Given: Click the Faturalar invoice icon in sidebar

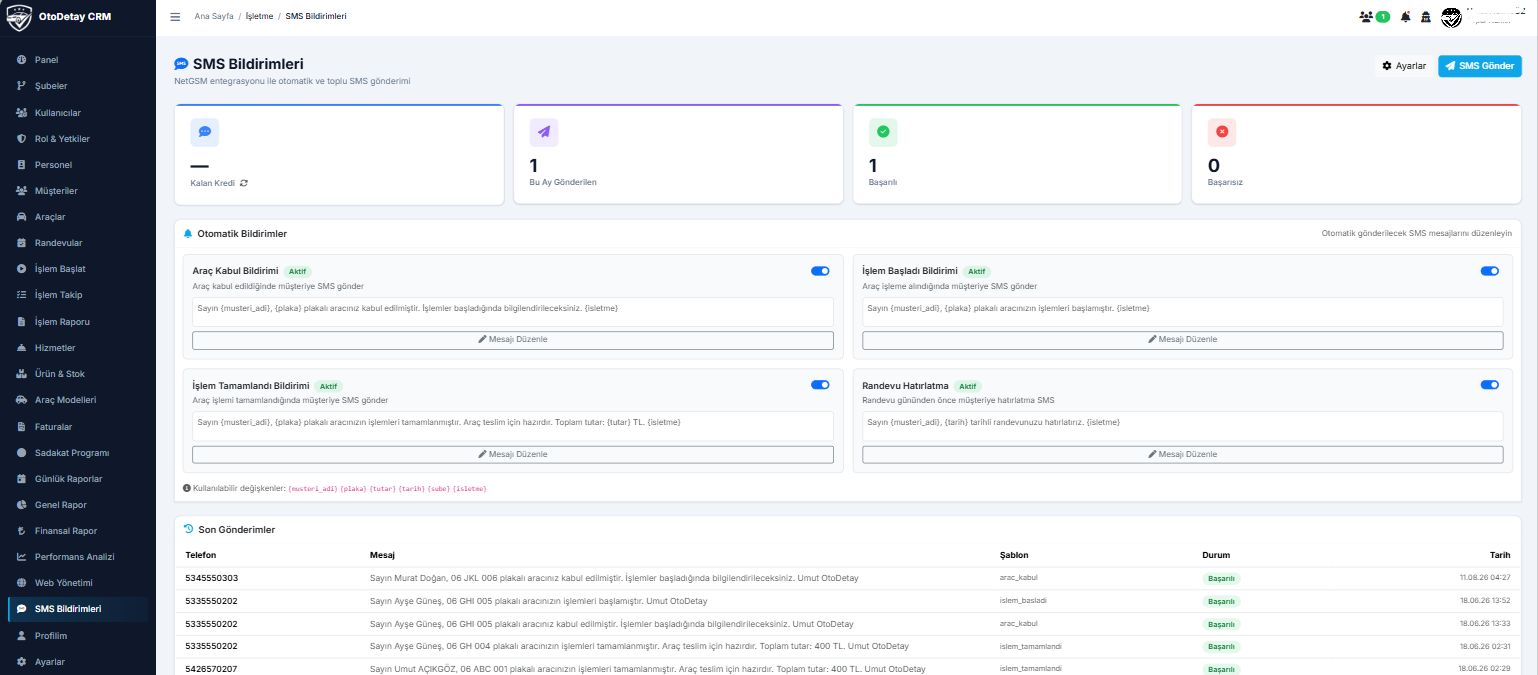Looking at the screenshot, I should click(x=21, y=426).
